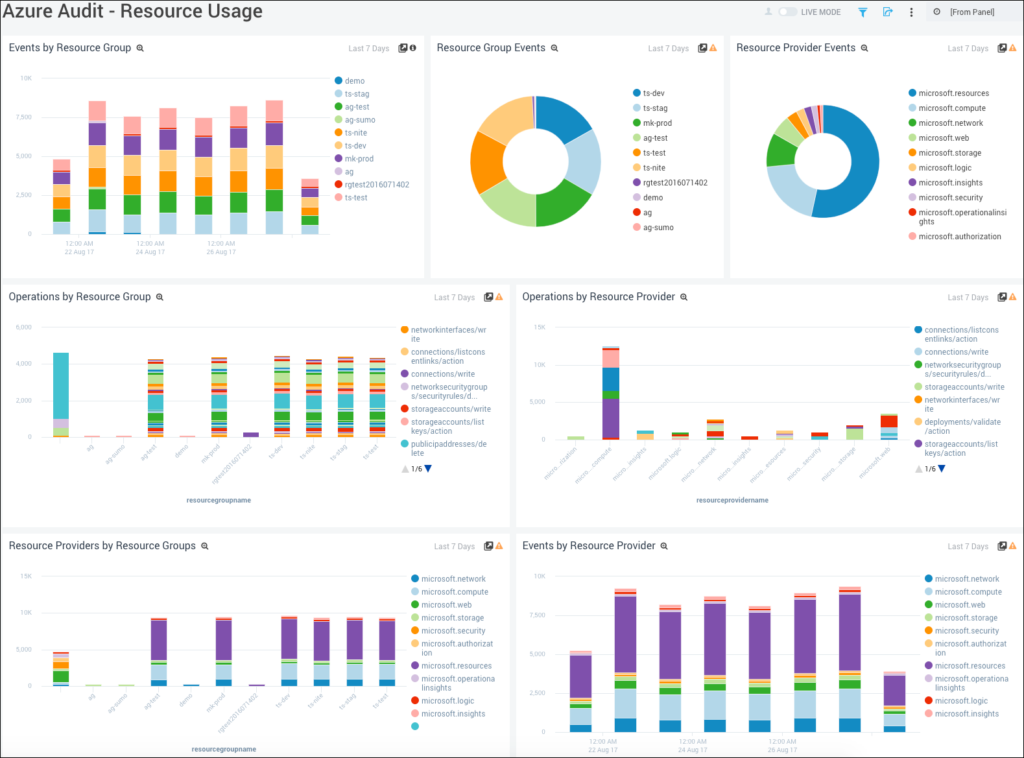Screen dimensions: 1024x758
Task: Toggle microsoft.authorization in Resource Provider Events legend
Action: (955, 237)
